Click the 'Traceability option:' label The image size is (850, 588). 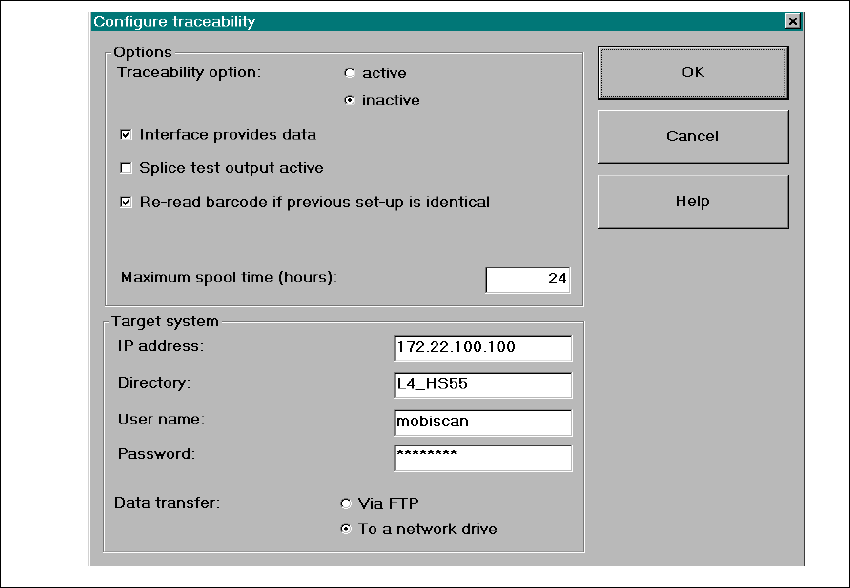(x=189, y=72)
